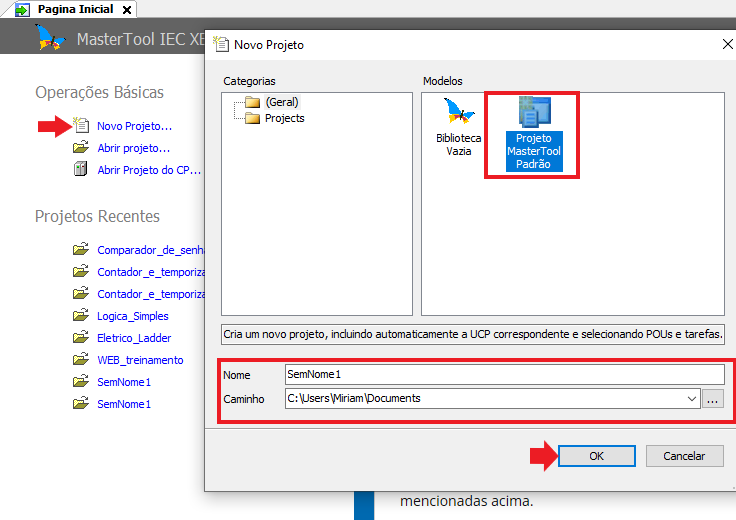
Task: Open the Novo Projeto link
Action: coord(134,126)
